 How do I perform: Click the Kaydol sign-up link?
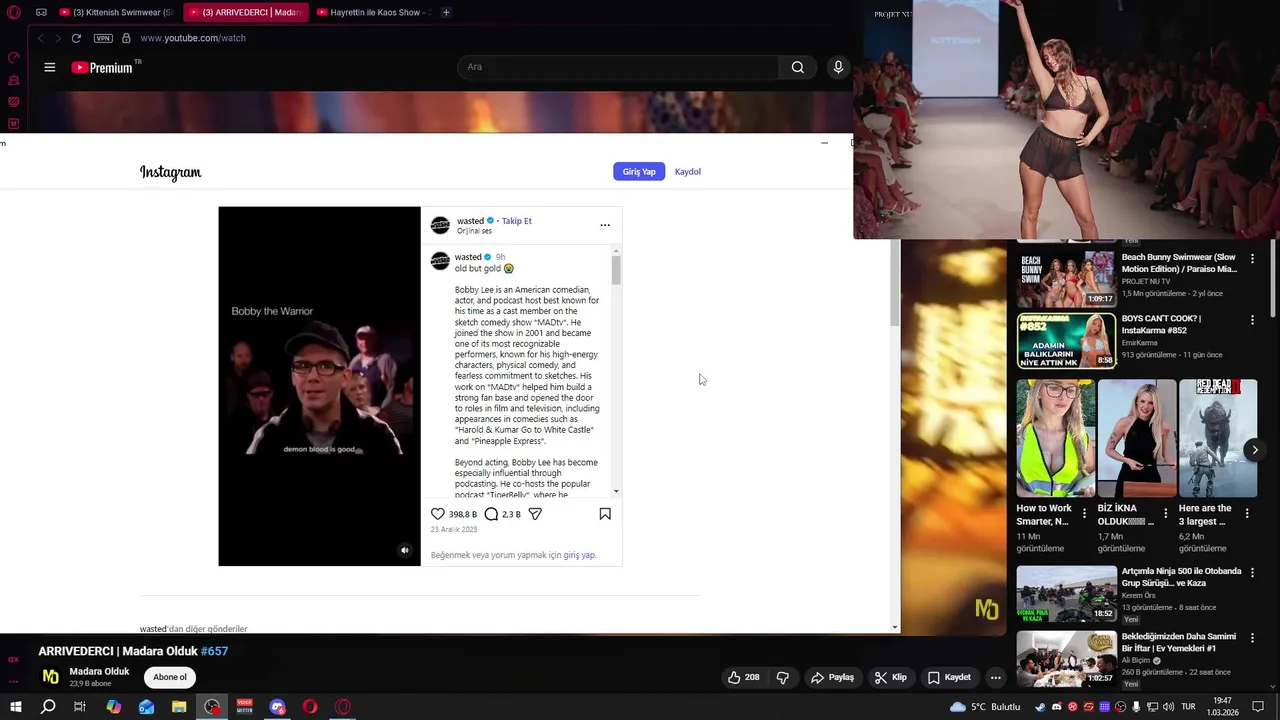point(688,172)
